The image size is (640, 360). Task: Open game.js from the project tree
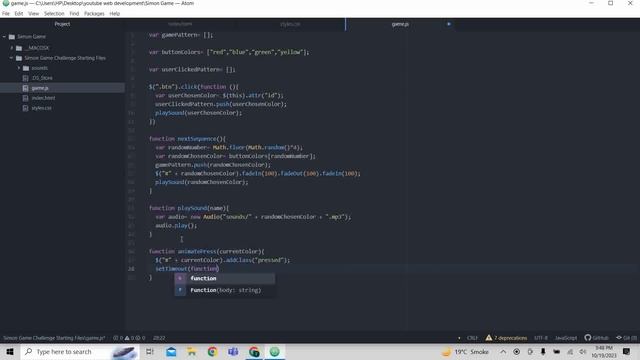click(x=40, y=88)
